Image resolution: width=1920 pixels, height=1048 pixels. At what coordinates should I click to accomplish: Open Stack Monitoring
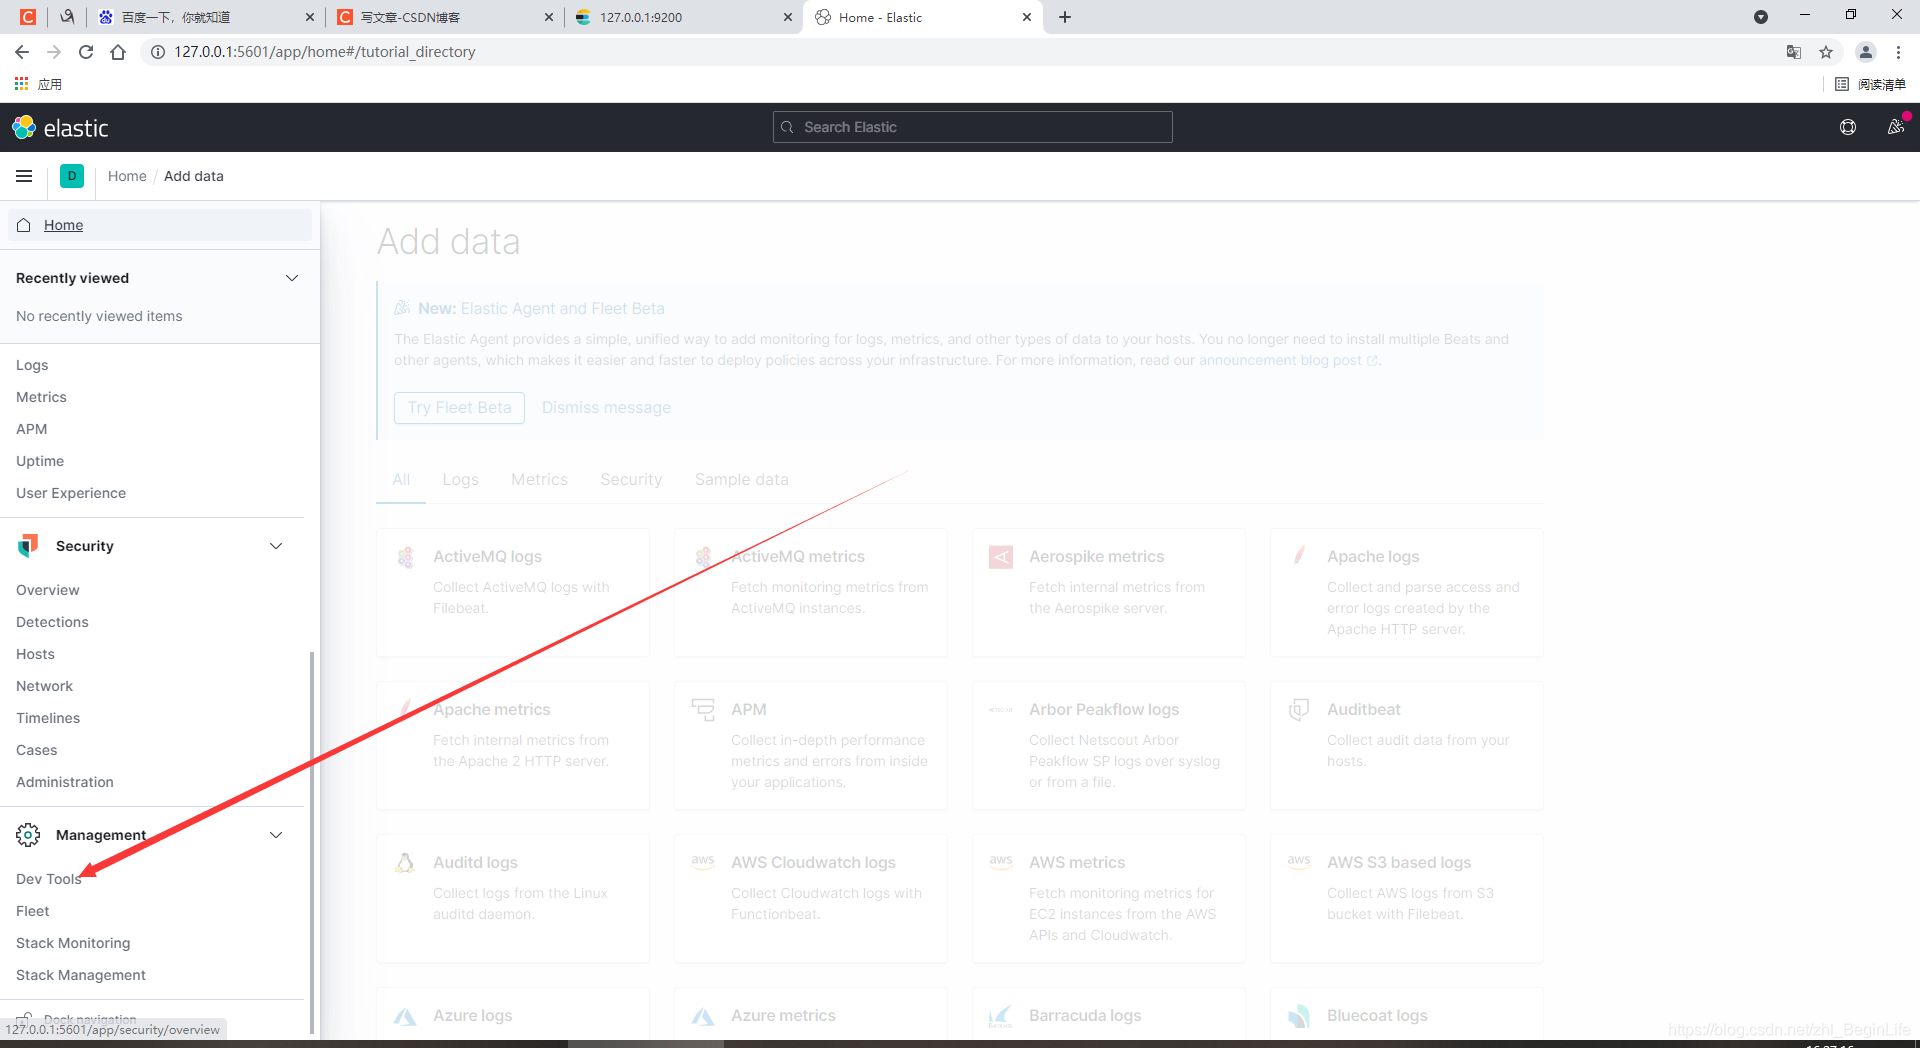coord(73,943)
